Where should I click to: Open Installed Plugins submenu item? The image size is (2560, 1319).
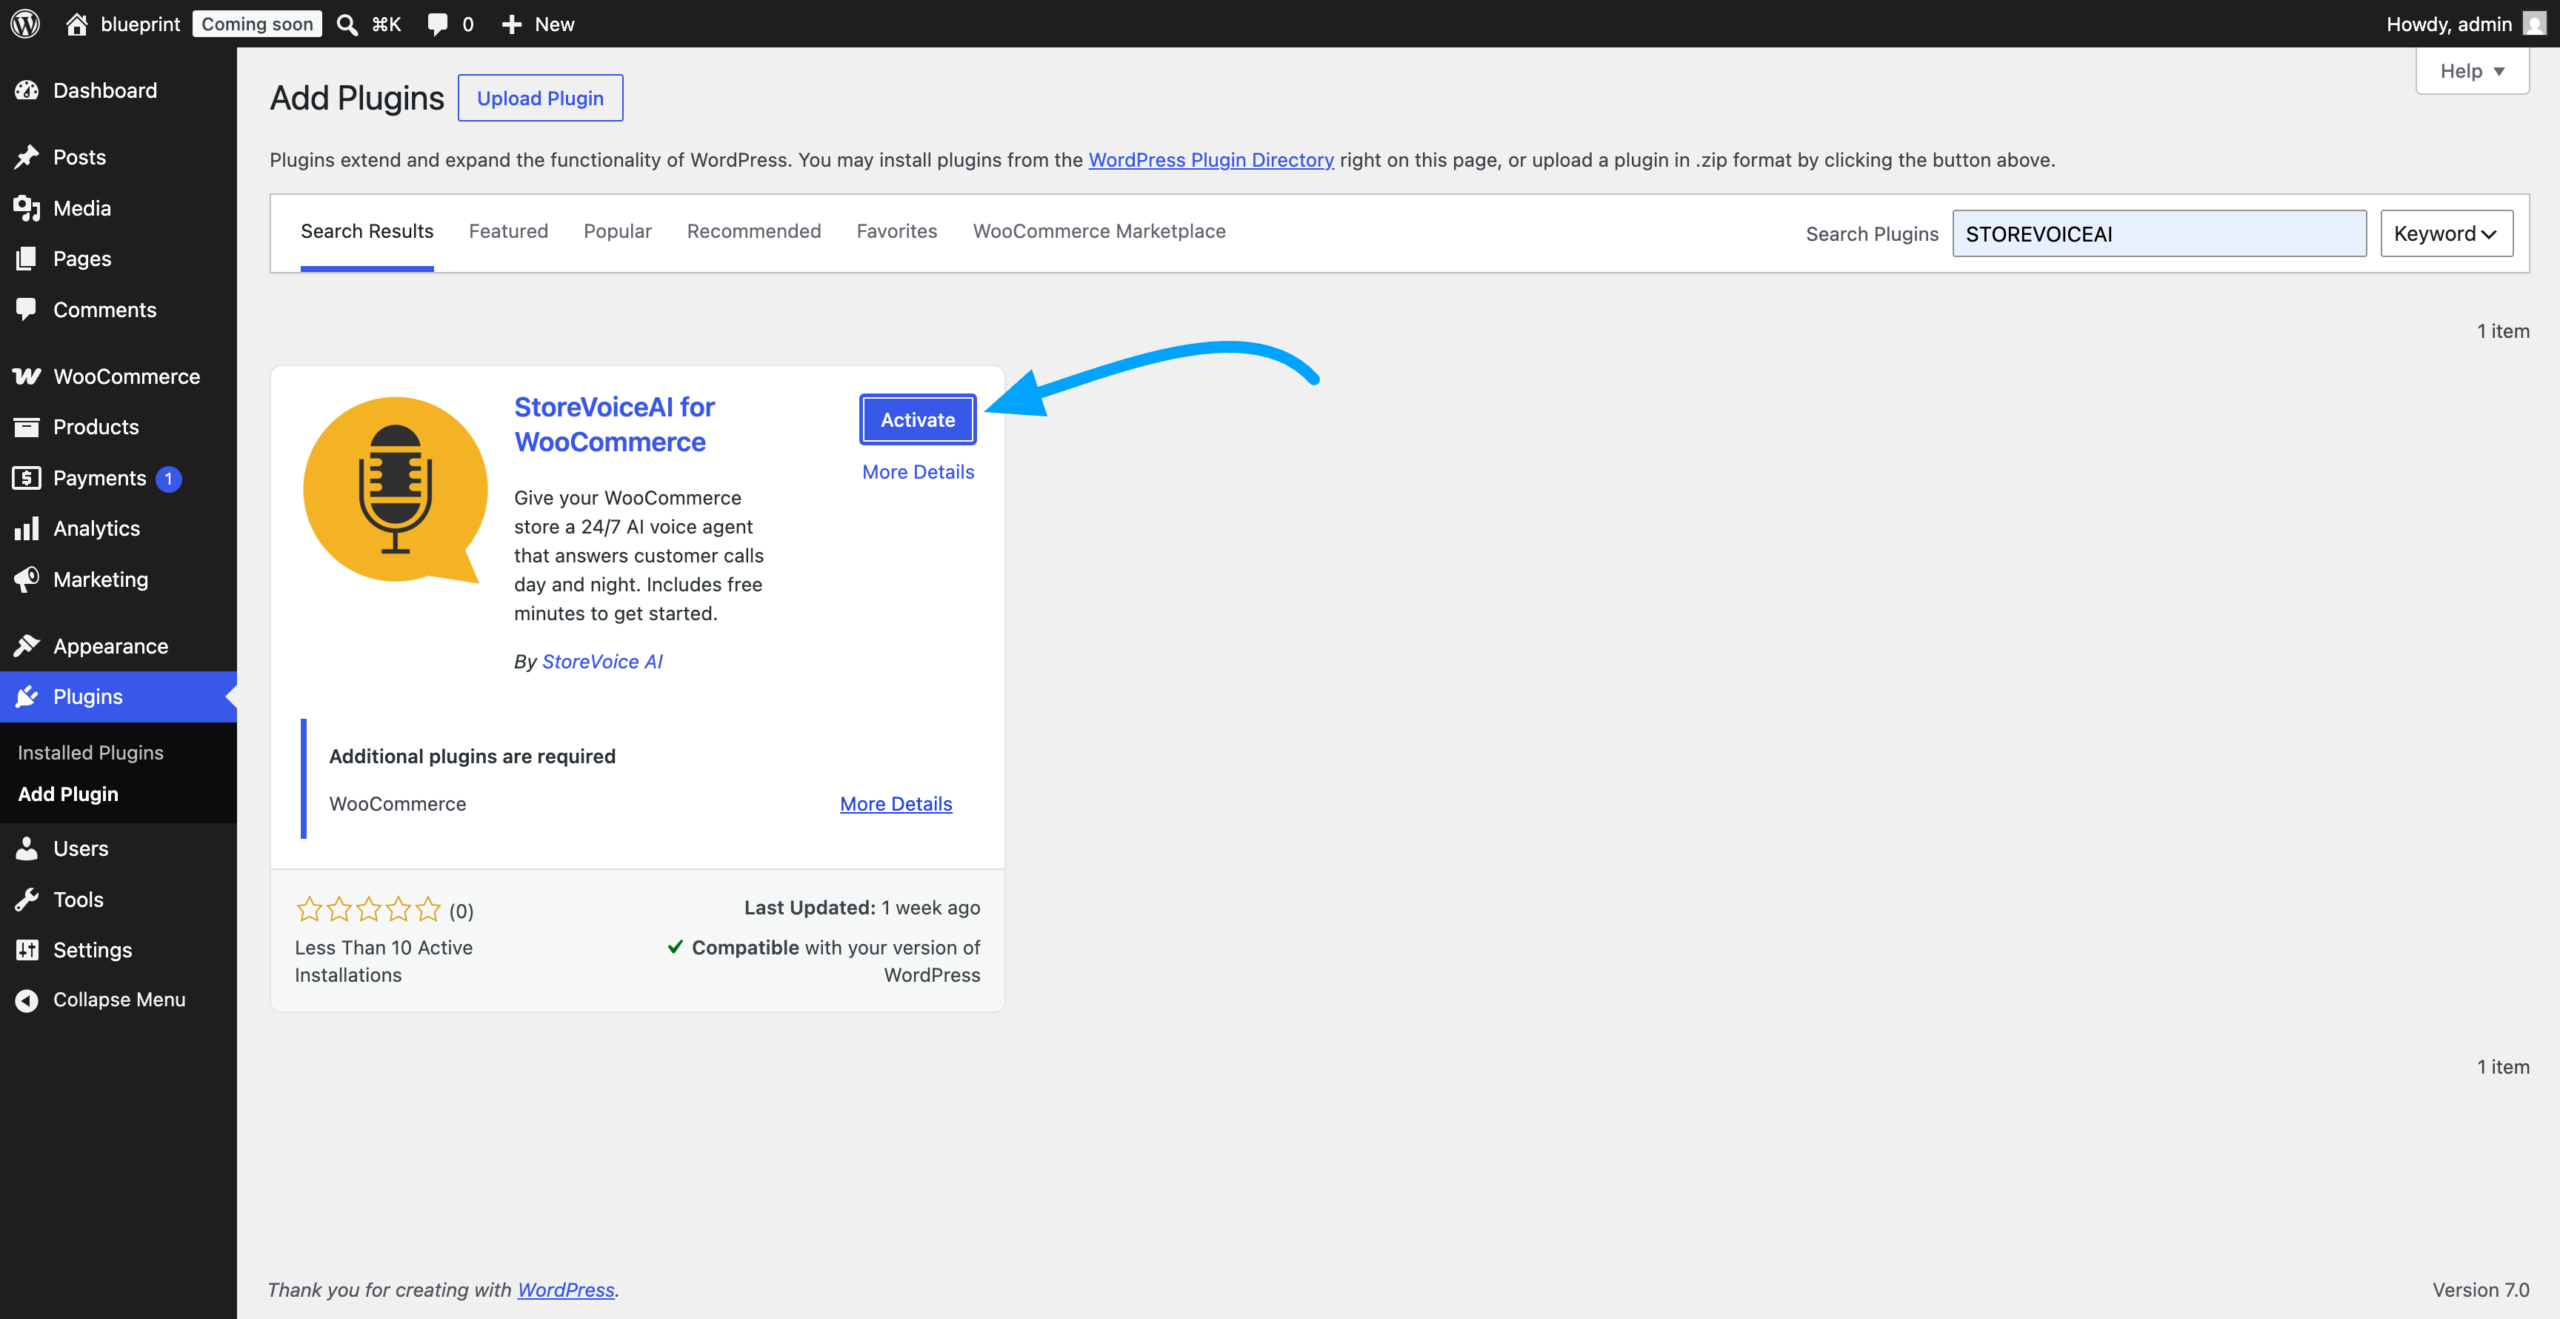click(x=91, y=752)
